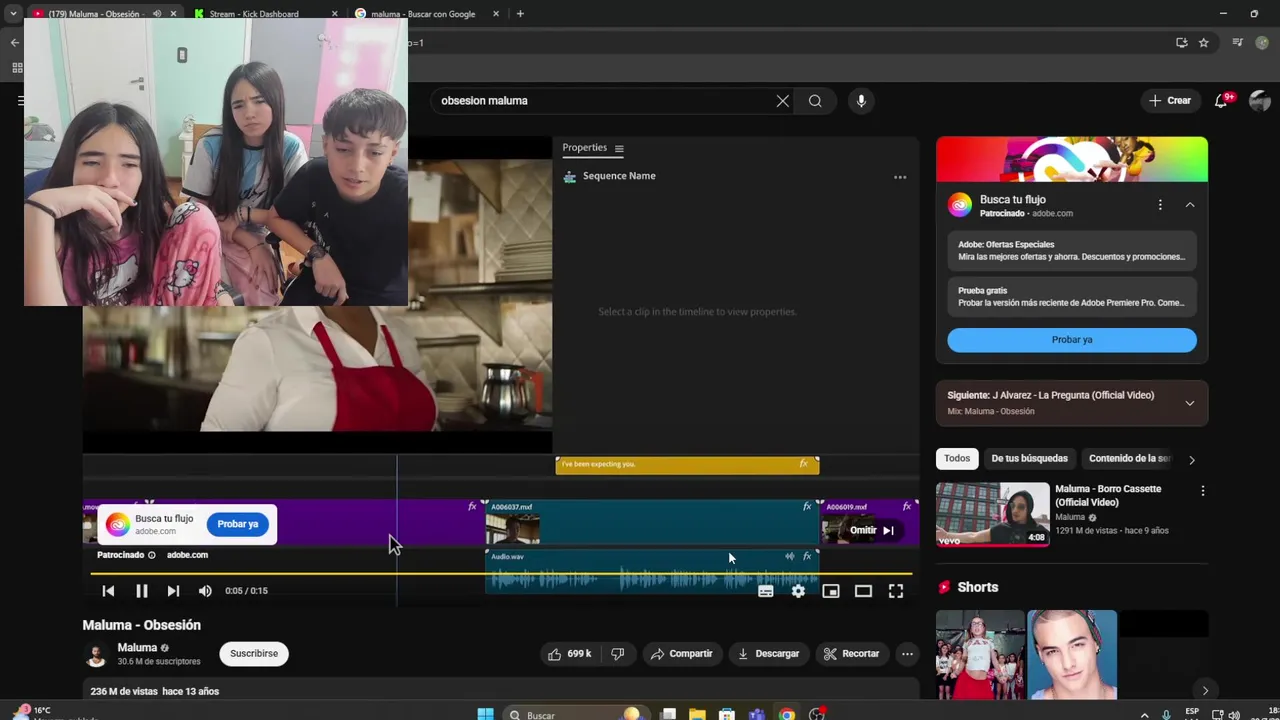Open Borro Cassette video thumbnail
1280x720 pixels.
[992, 514]
